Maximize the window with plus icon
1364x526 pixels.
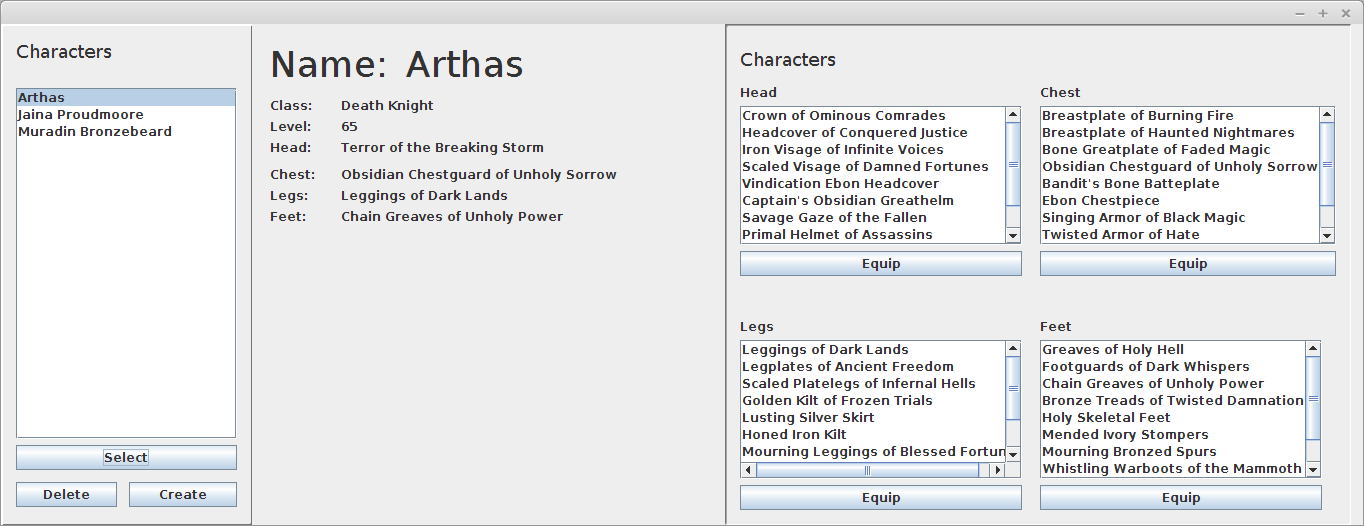tap(1322, 13)
